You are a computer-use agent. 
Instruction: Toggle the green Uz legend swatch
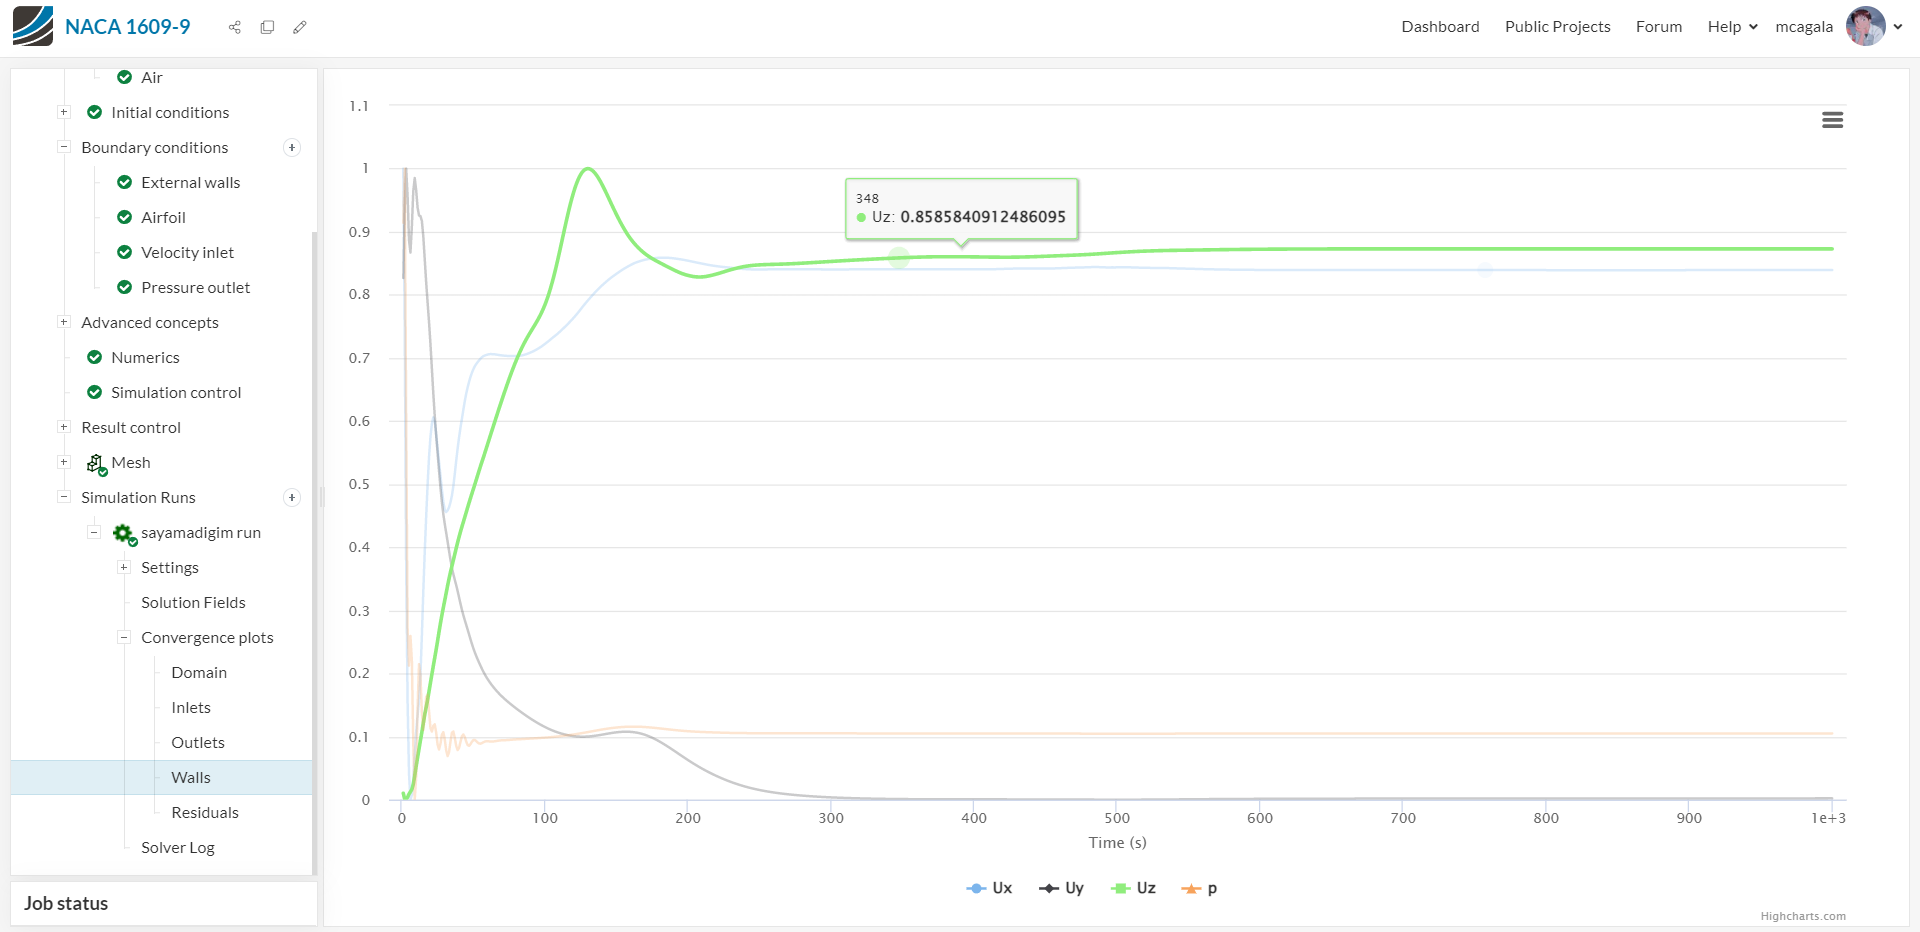(1120, 888)
